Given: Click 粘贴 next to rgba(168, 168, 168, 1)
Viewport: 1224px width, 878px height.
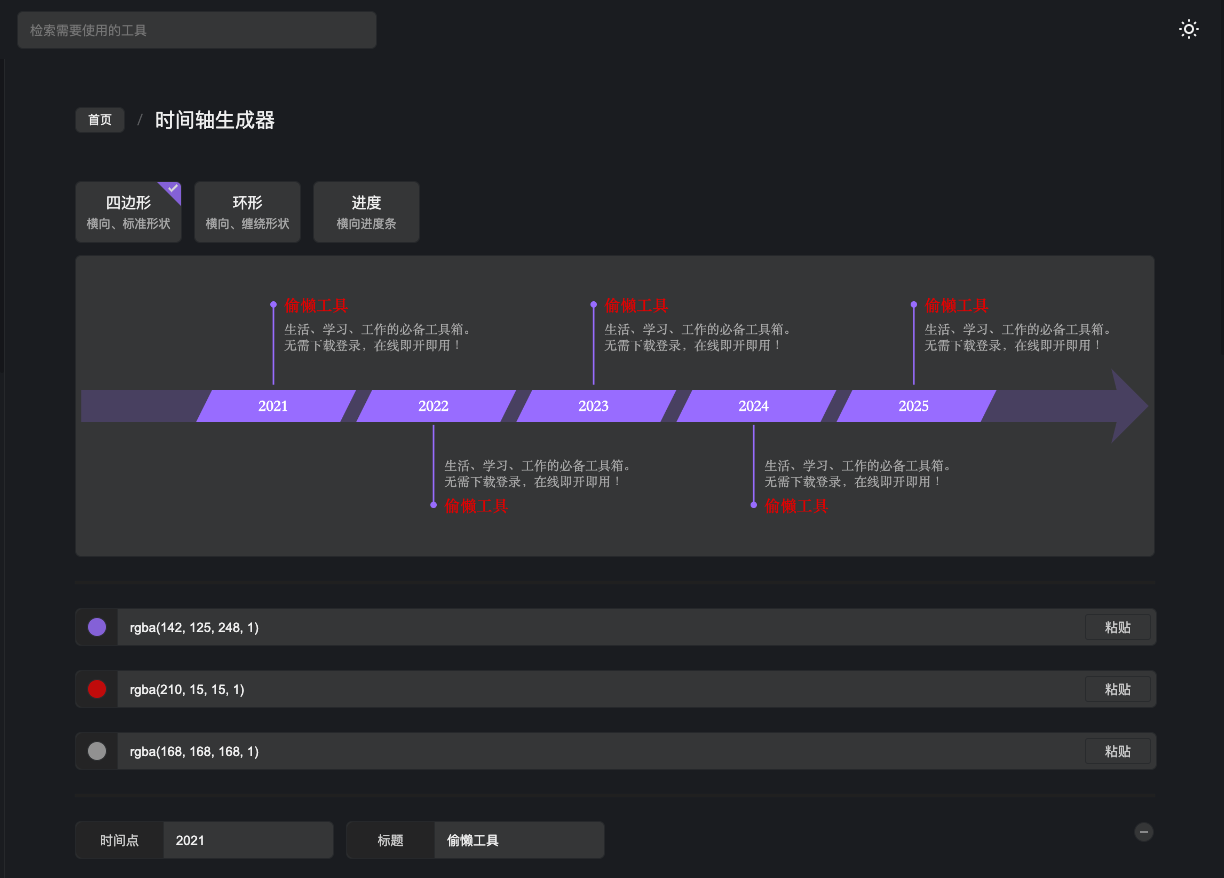Looking at the screenshot, I should (1117, 751).
